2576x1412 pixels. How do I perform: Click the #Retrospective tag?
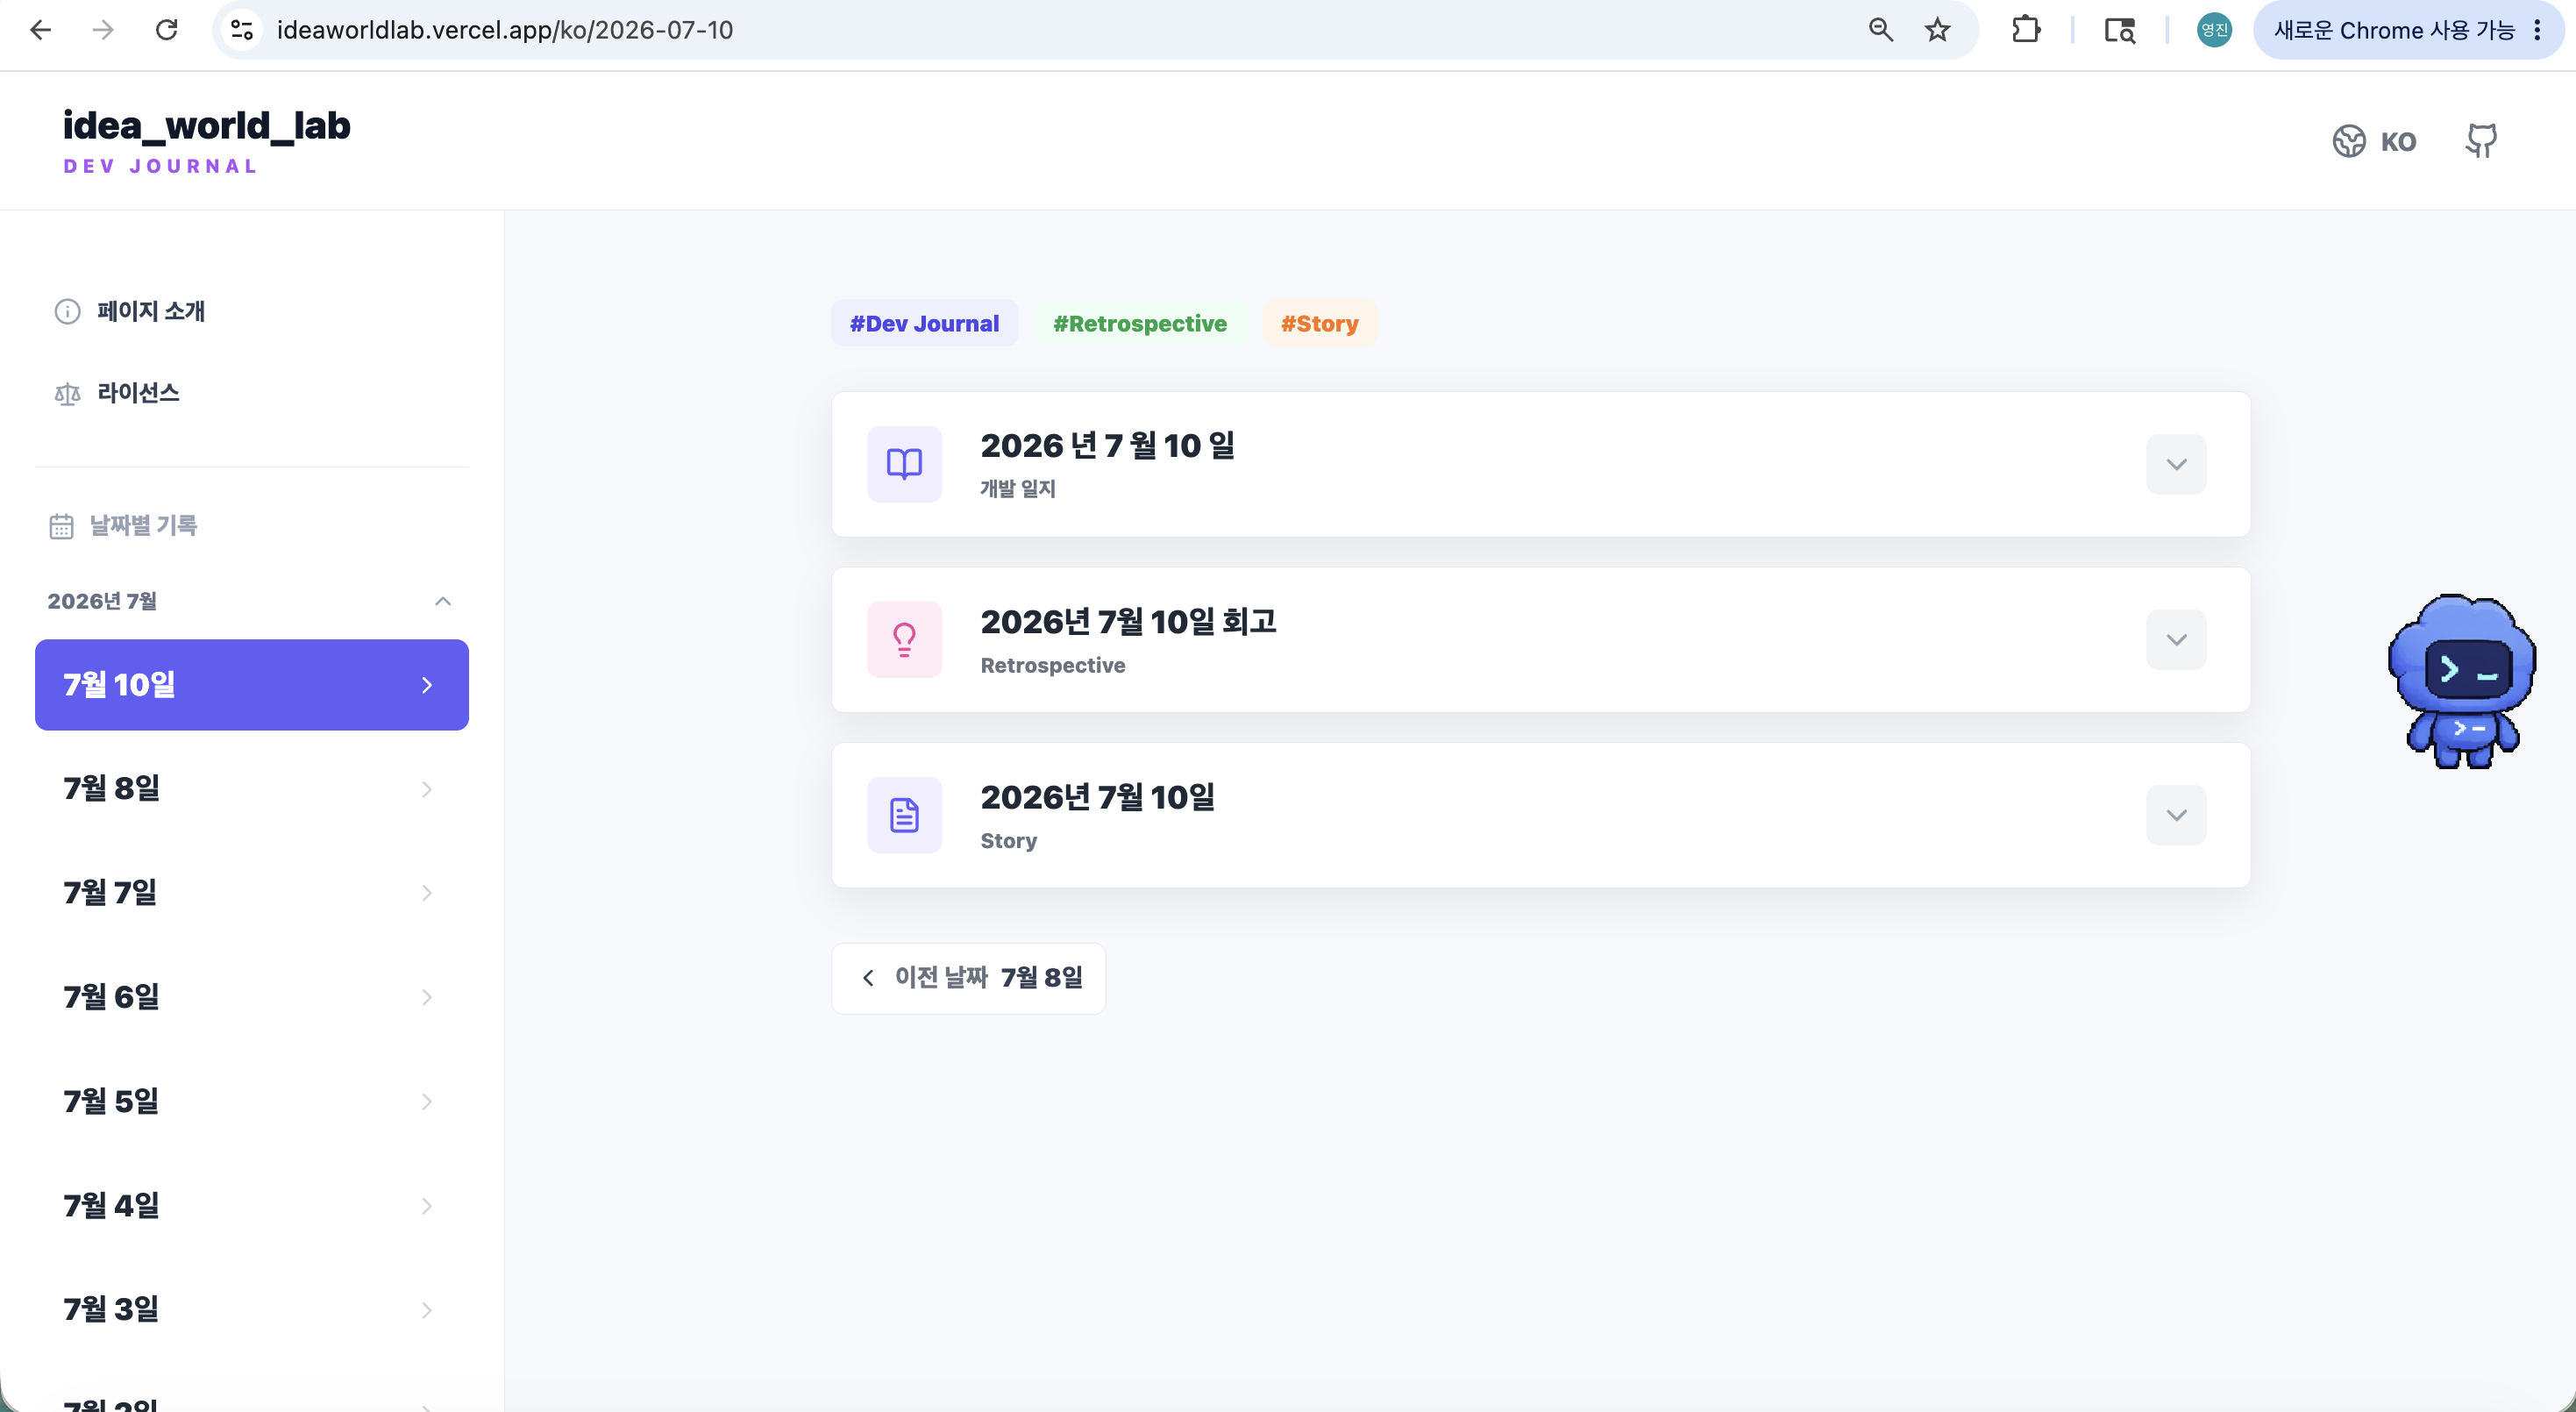click(x=1140, y=323)
